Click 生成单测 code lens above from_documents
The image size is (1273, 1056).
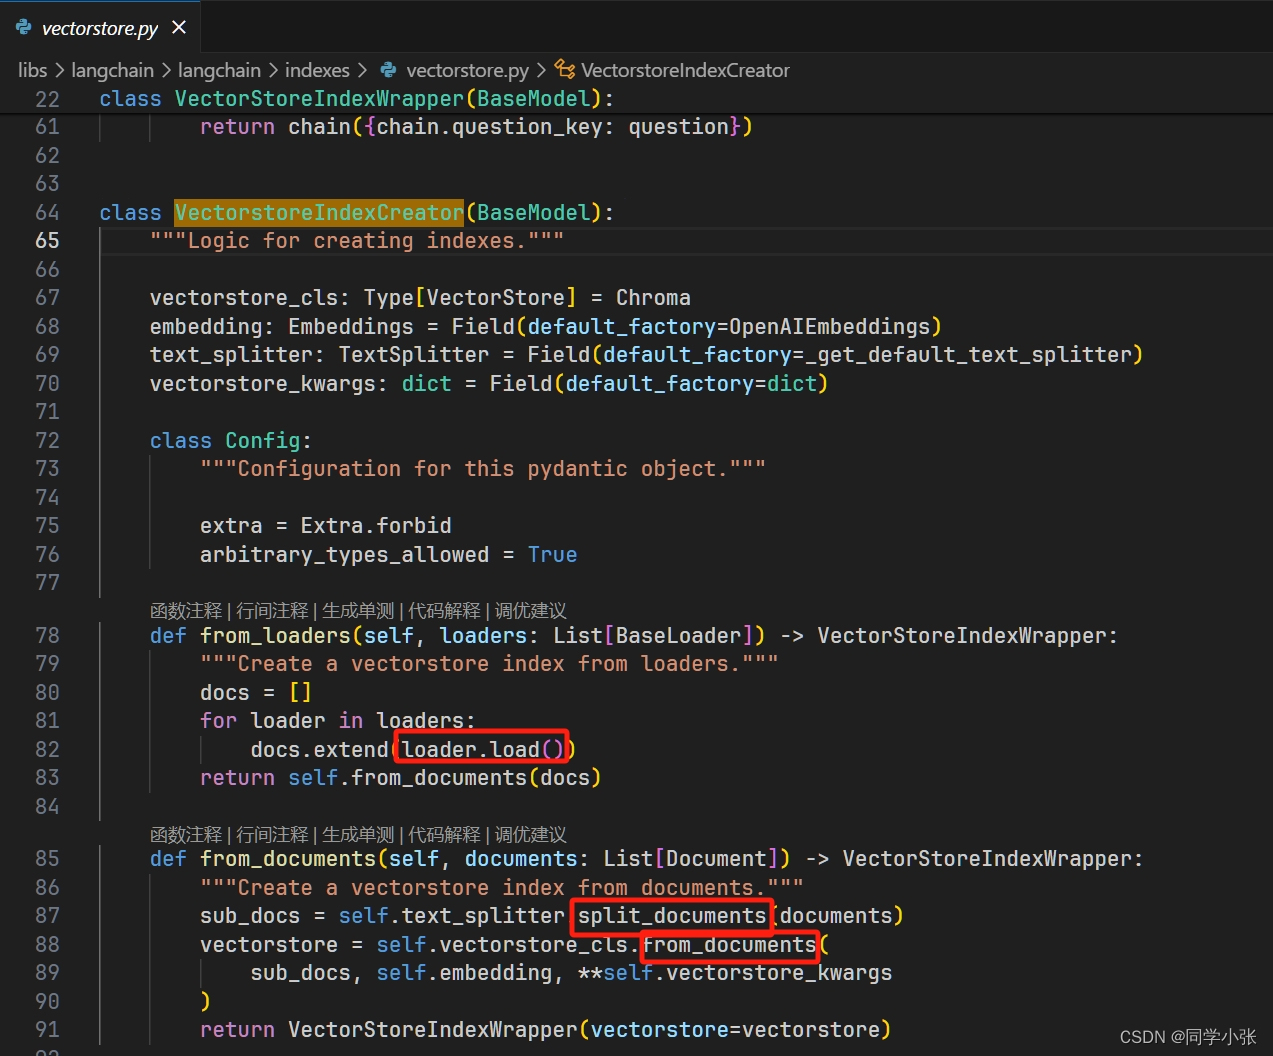tap(358, 834)
